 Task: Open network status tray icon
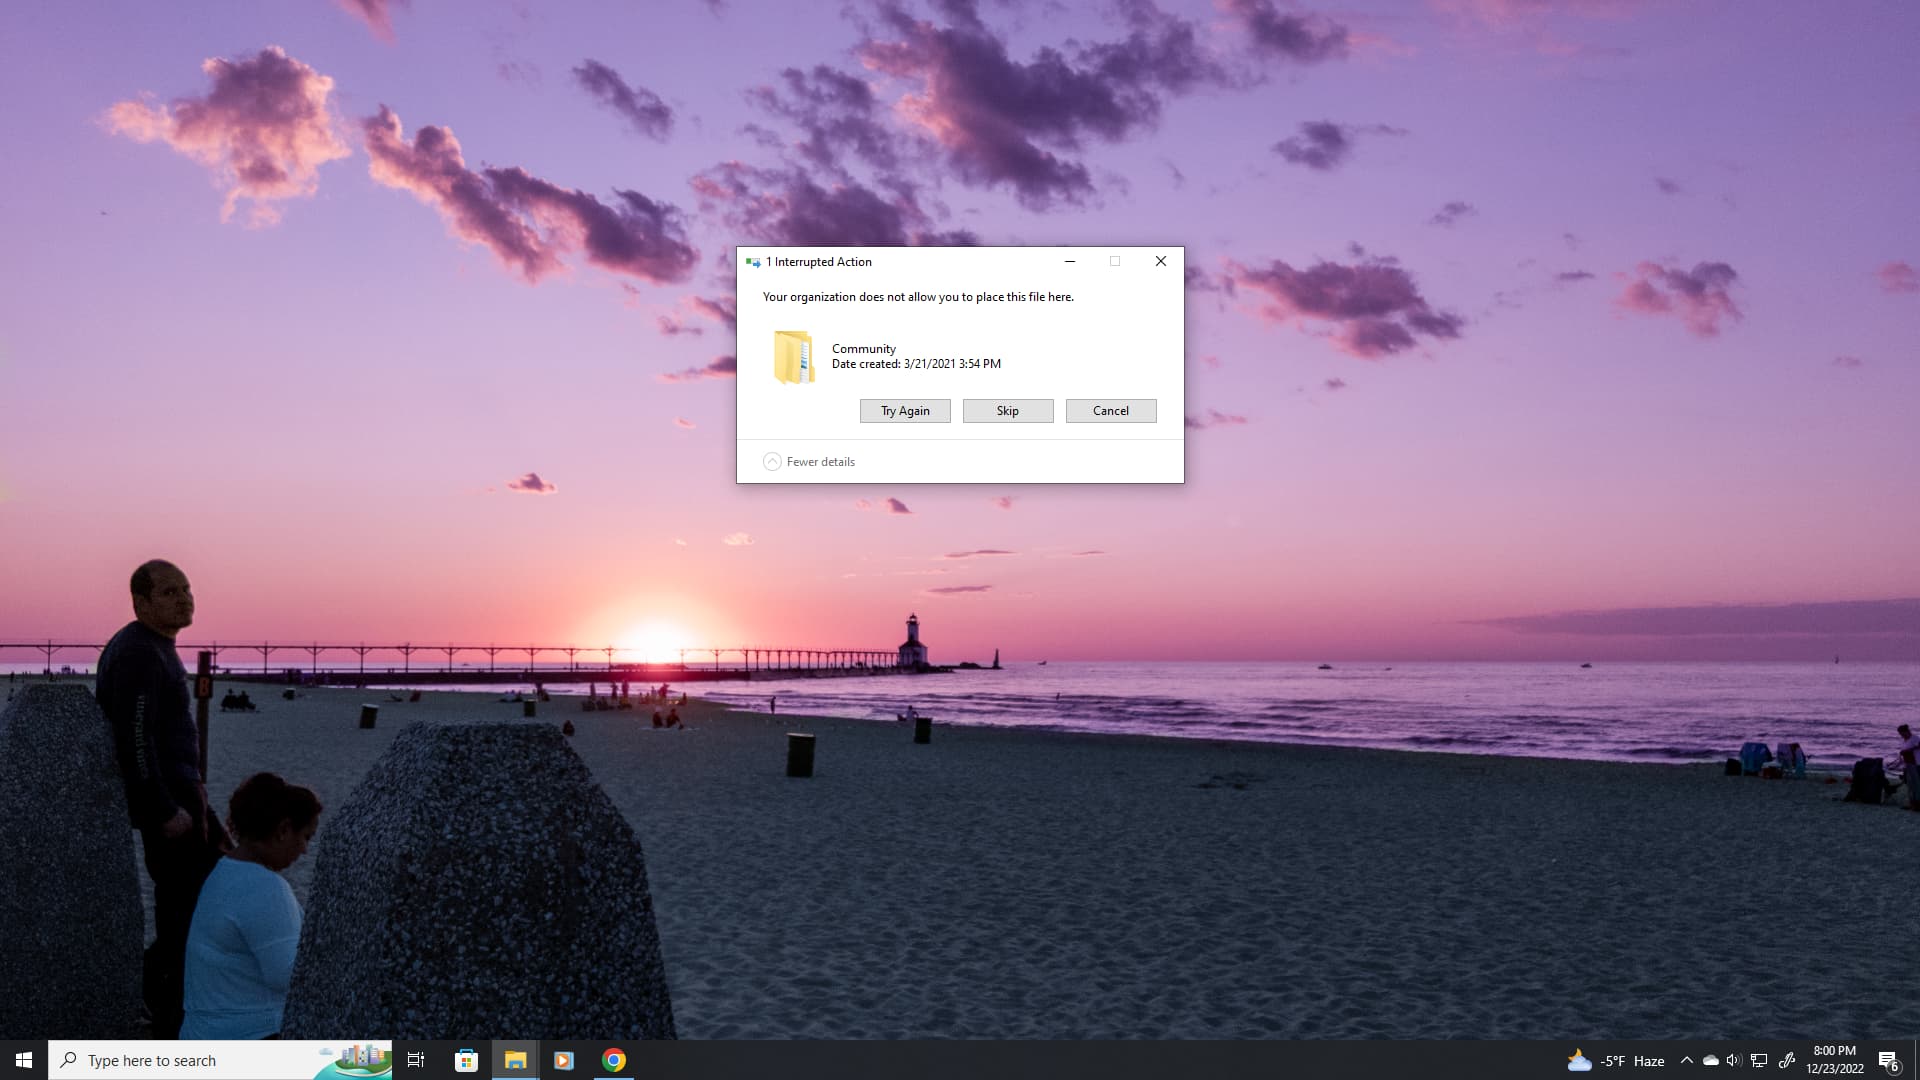tap(1759, 1060)
